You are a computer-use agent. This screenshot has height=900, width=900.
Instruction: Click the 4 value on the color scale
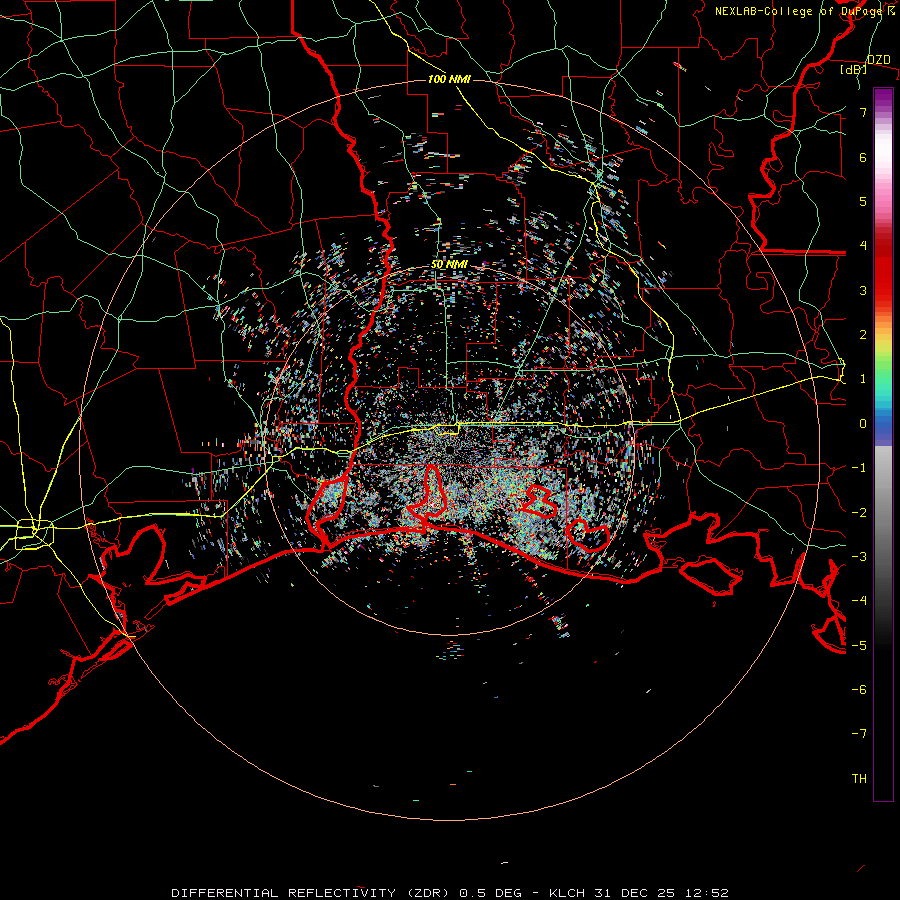863,246
